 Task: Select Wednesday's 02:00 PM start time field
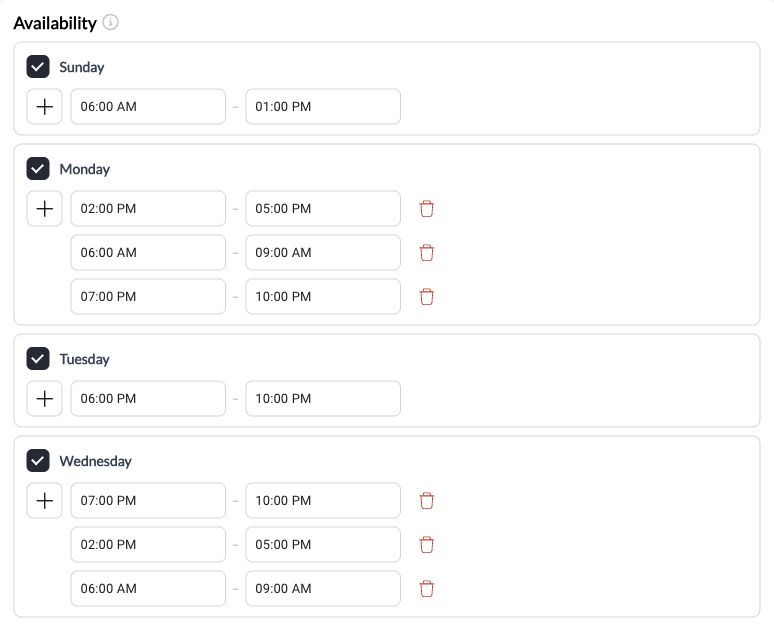click(x=148, y=545)
